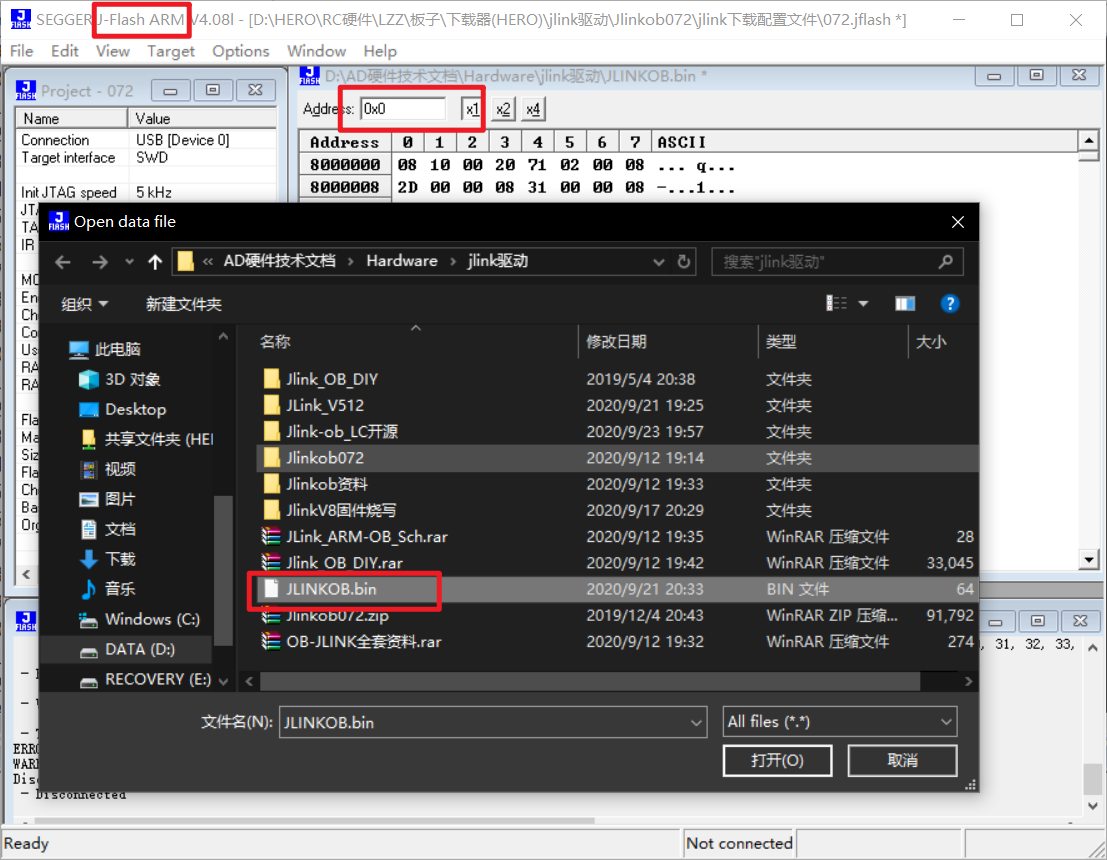Set data view to x1 width
This screenshot has height=860, width=1107.
pos(472,109)
